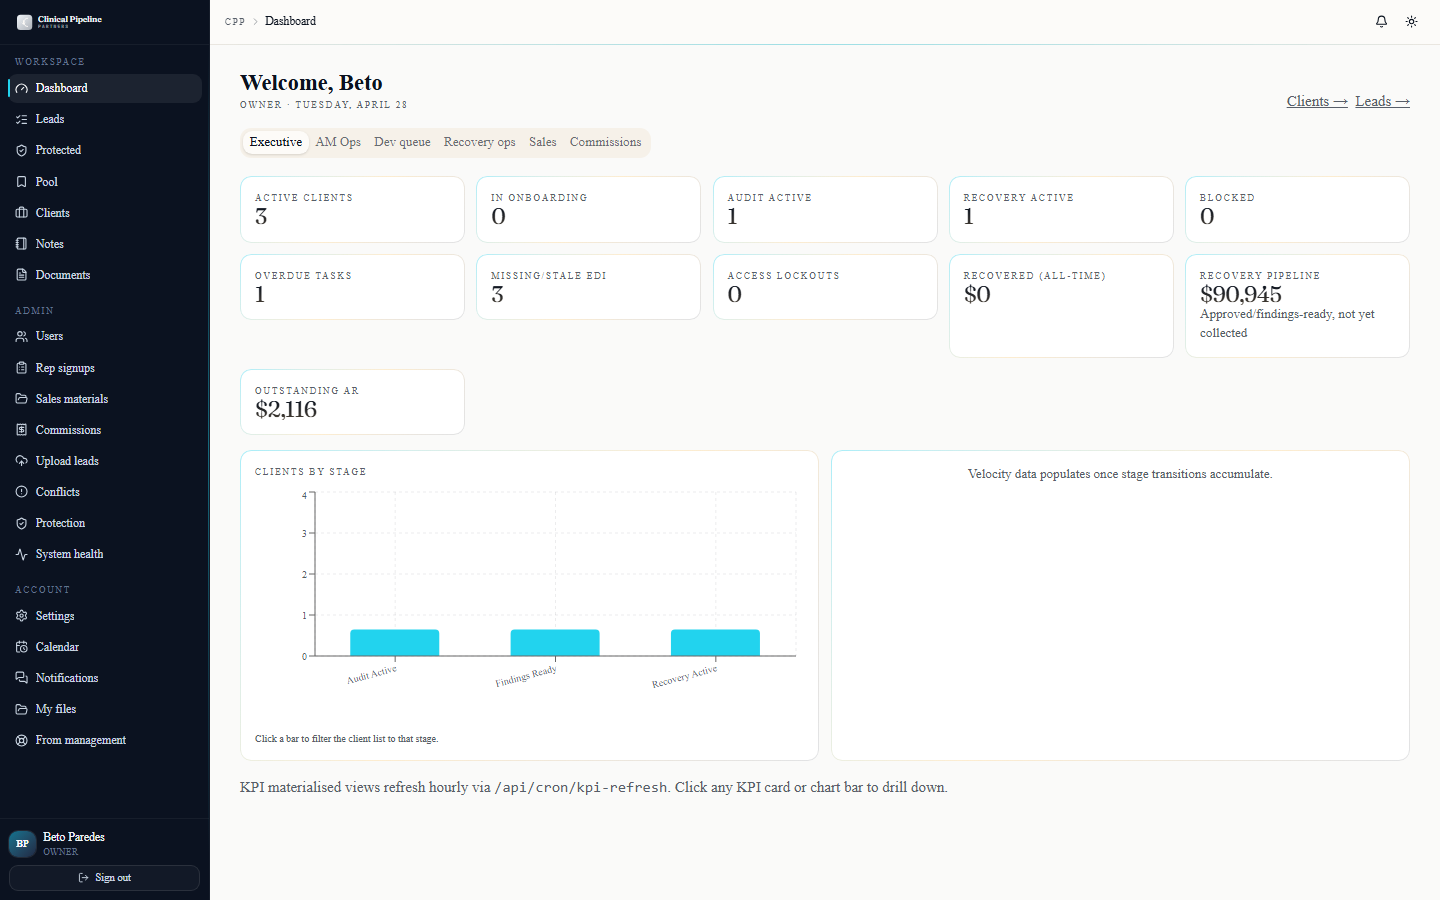1440x900 pixels.
Task: Open Sales materials in sidebar
Action: [x=105, y=399]
